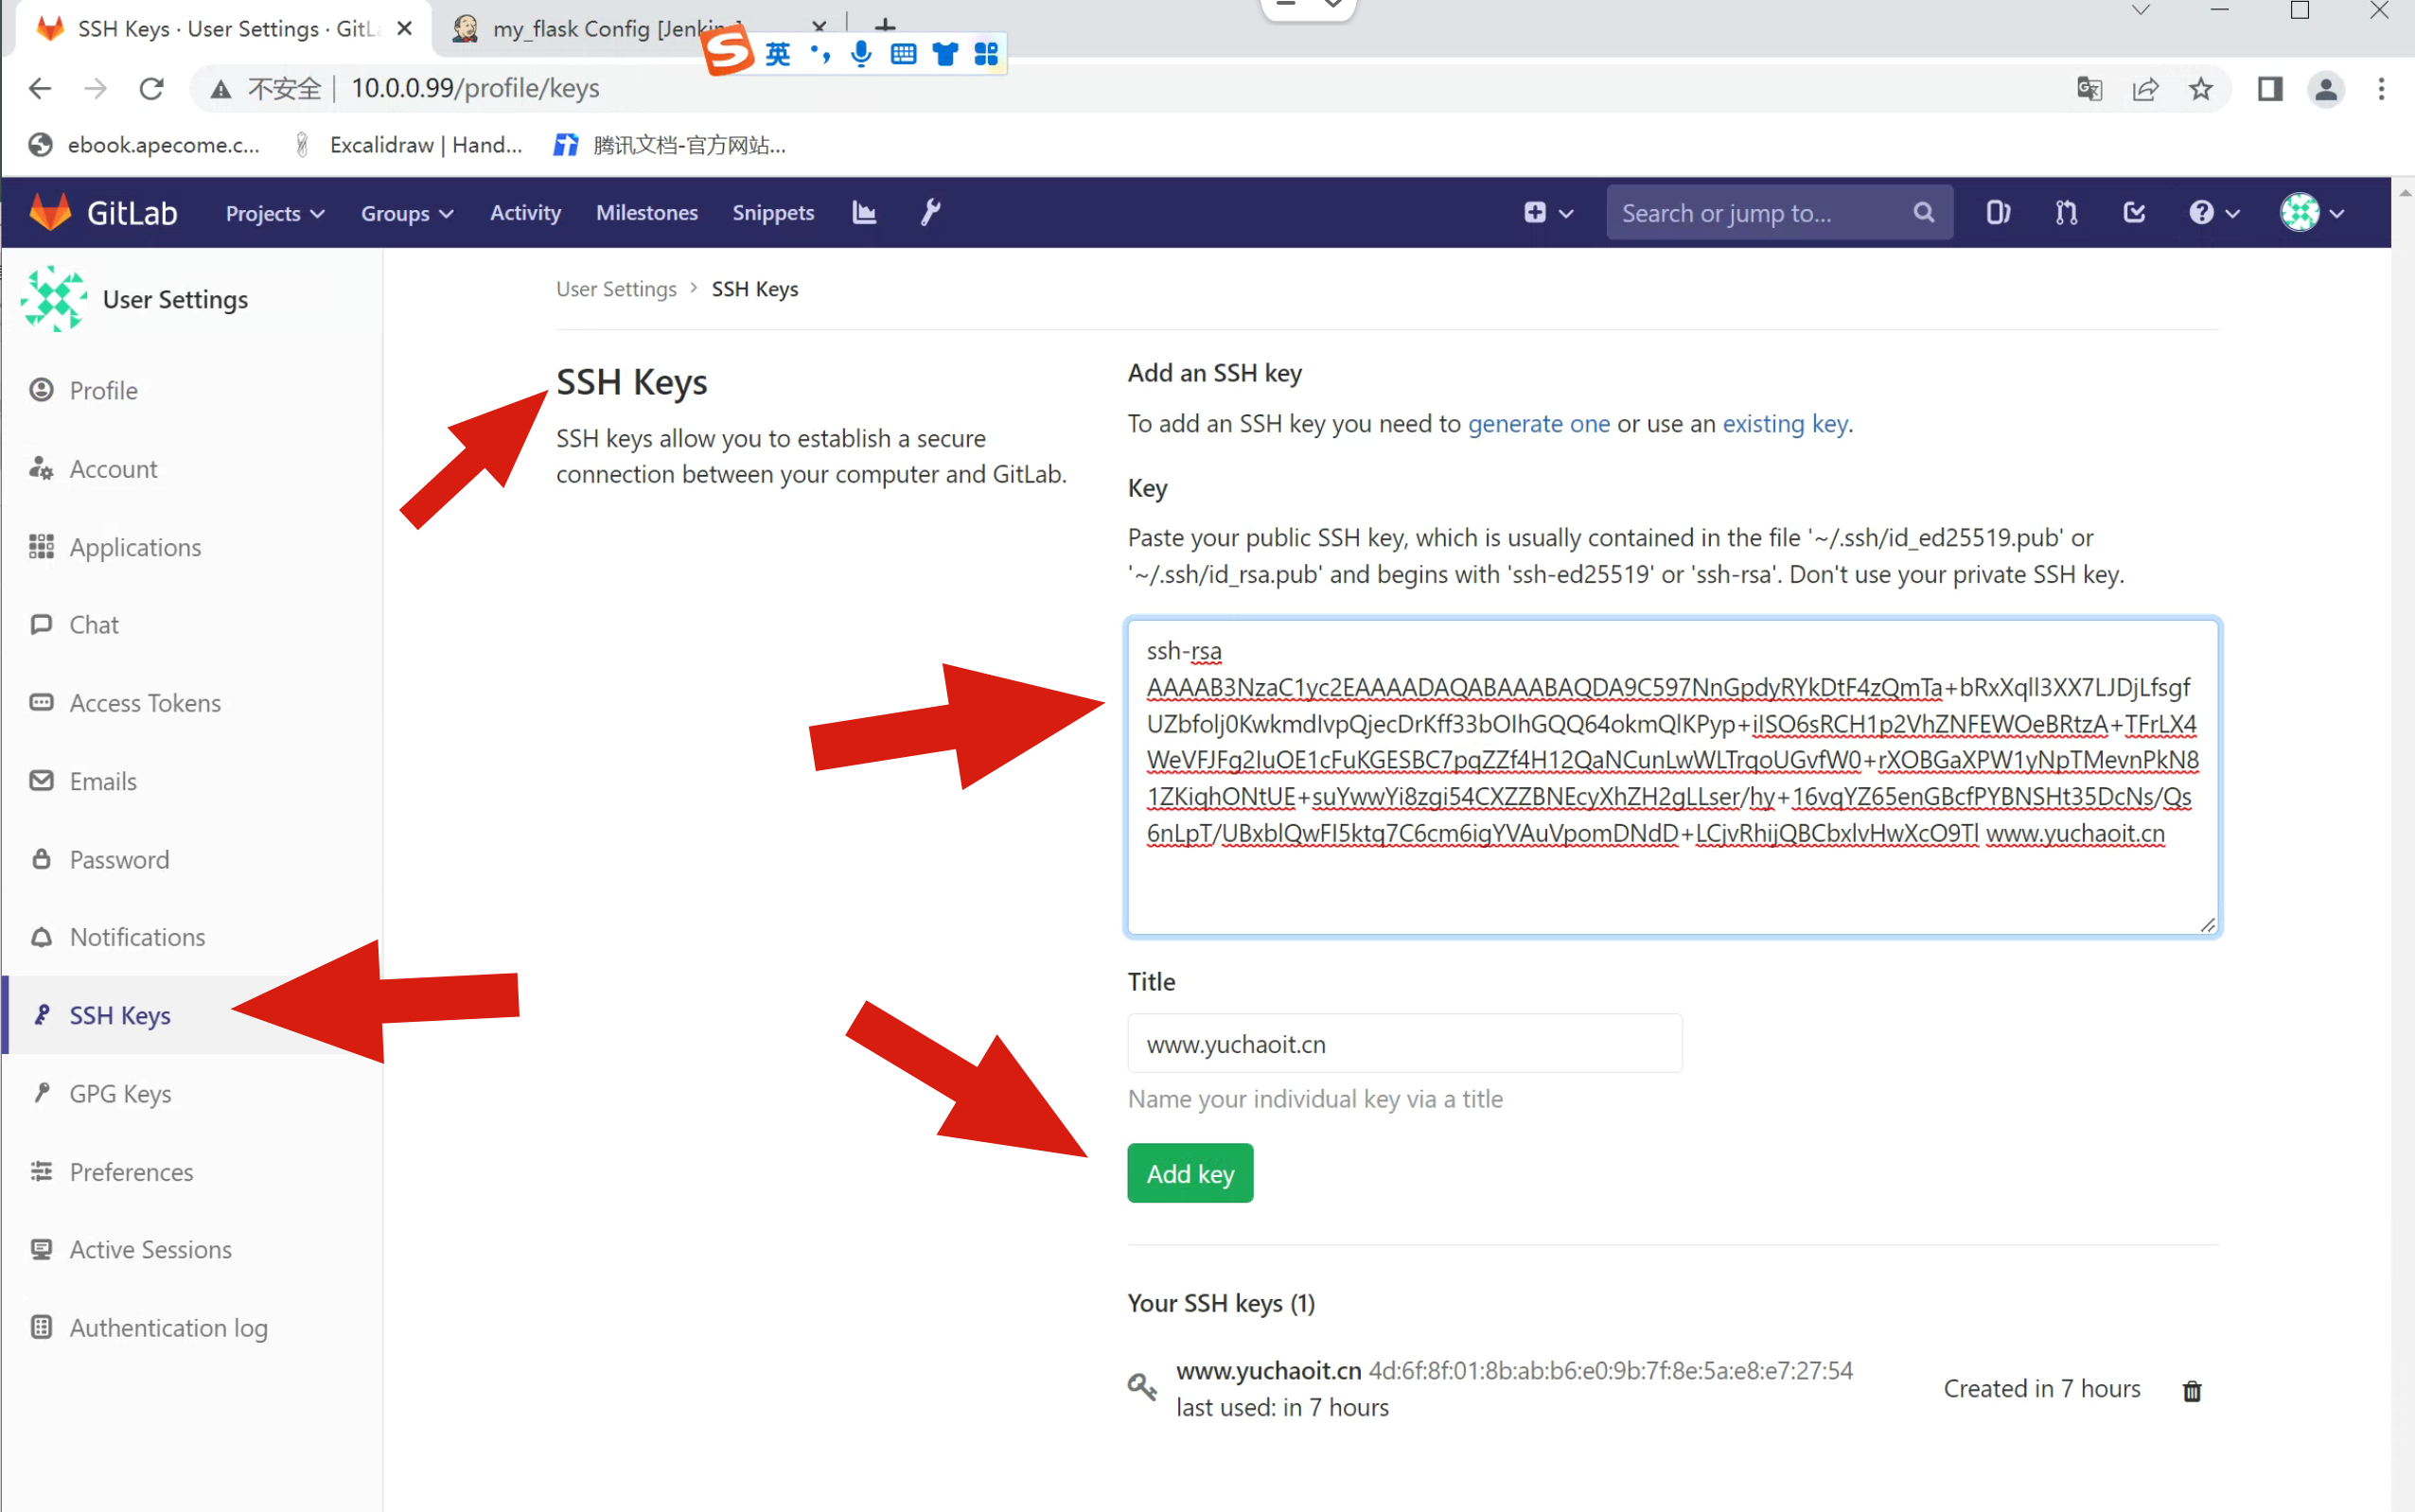Click the admin area wrench icon
The height and width of the screenshot is (1512, 2415).
(x=930, y=212)
